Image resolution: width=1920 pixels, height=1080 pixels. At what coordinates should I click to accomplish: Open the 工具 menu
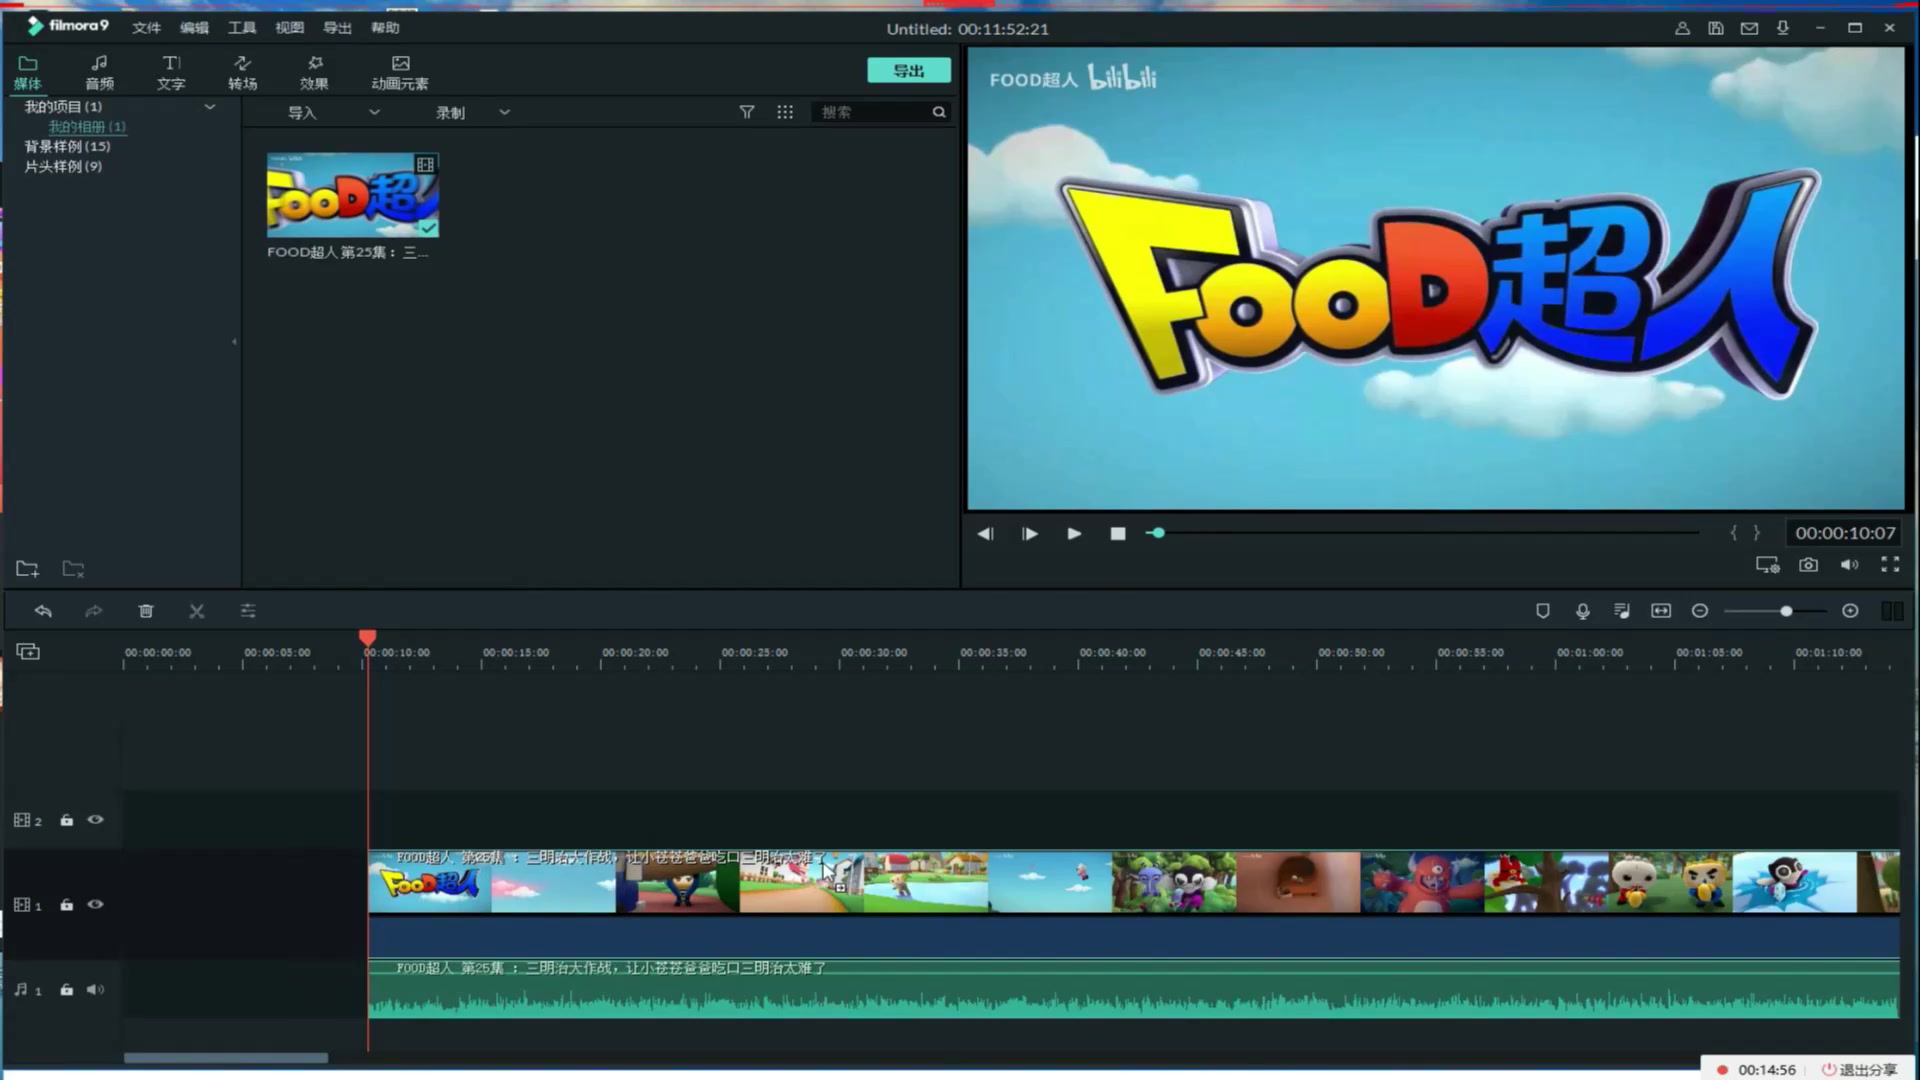pos(242,28)
